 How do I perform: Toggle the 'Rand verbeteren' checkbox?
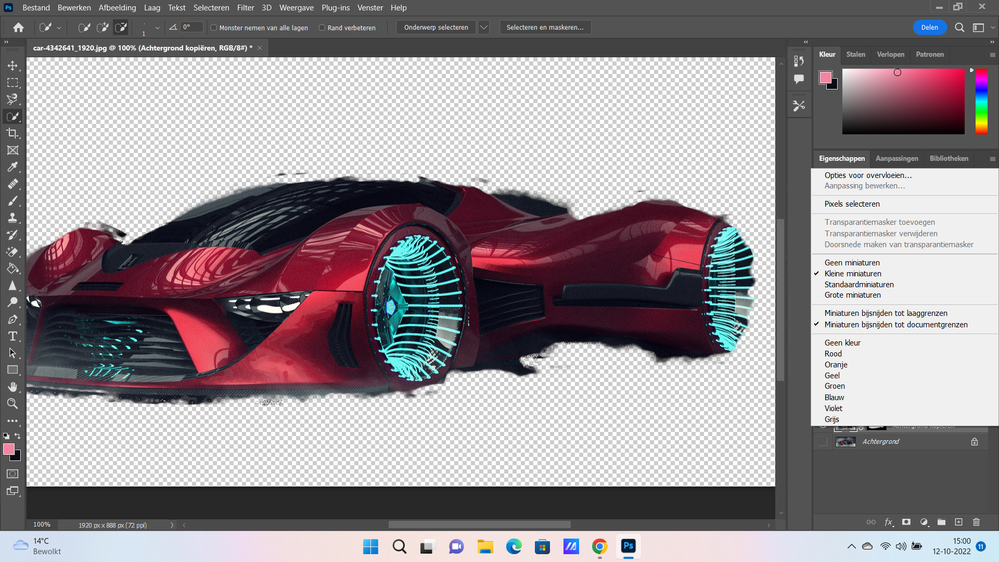coord(322,28)
